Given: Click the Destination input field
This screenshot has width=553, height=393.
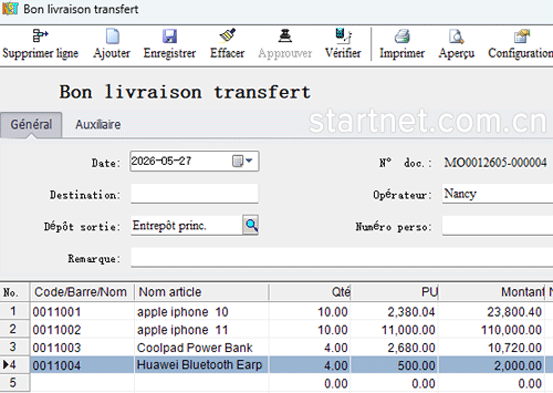Looking at the screenshot, I should (x=194, y=193).
